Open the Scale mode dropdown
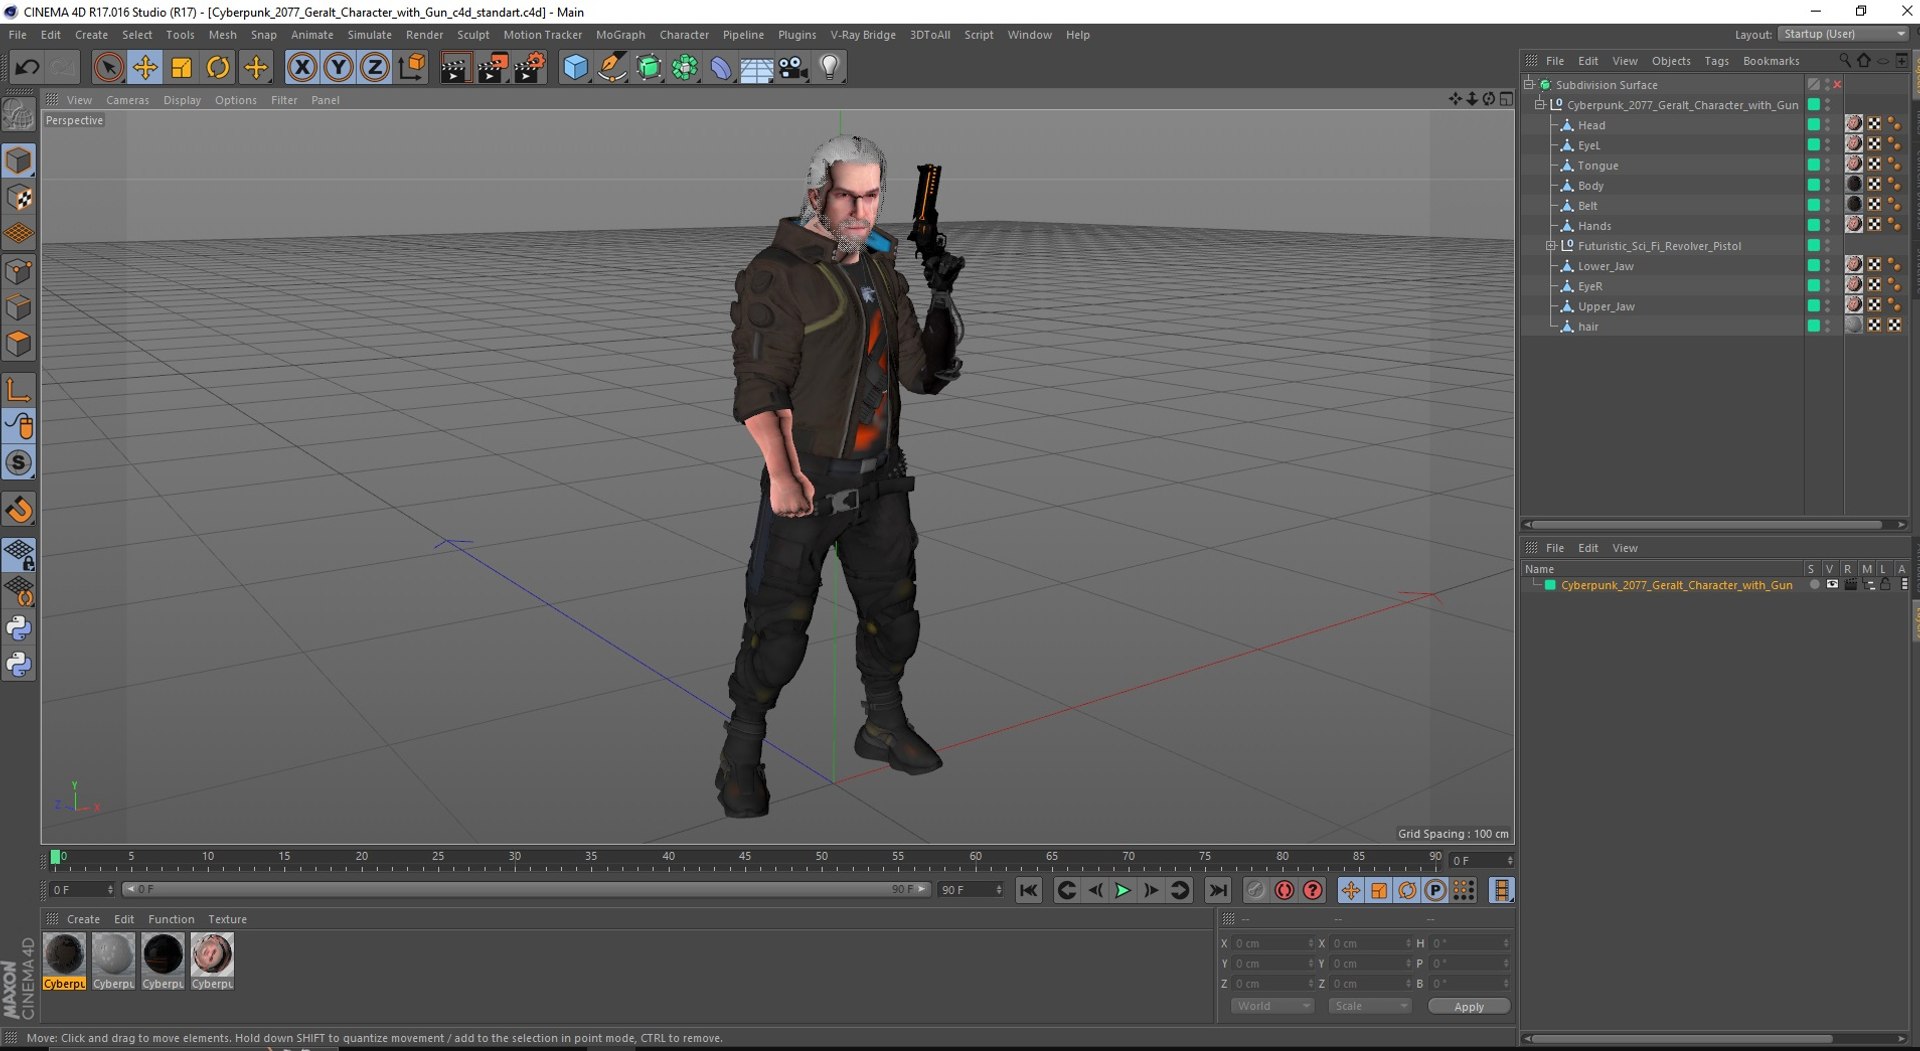This screenshot has width=1920, height=1051. click(1369, 1006)
